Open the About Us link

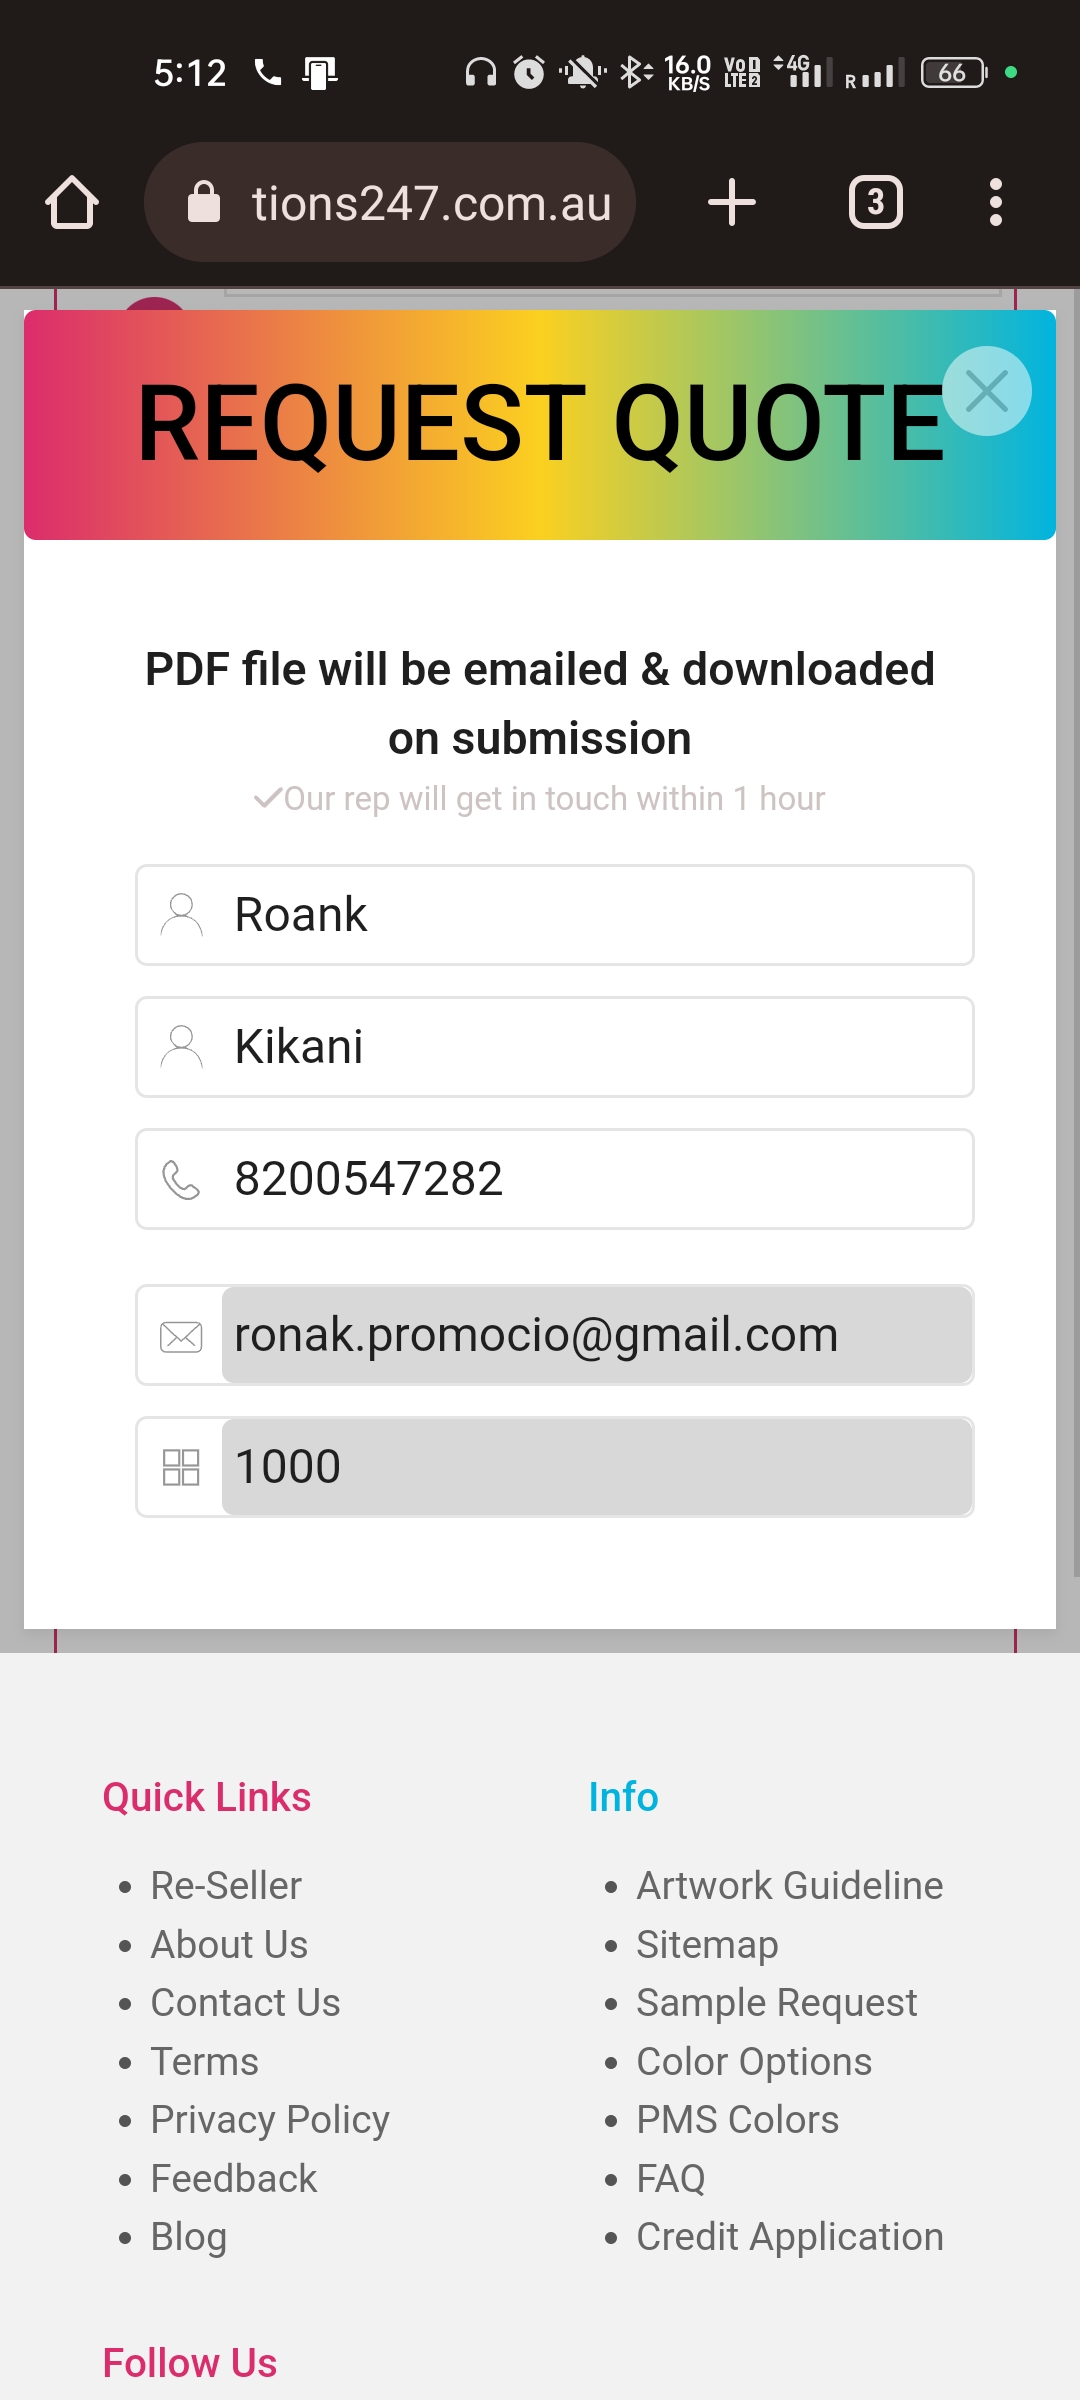click(x=229, y=1944)
